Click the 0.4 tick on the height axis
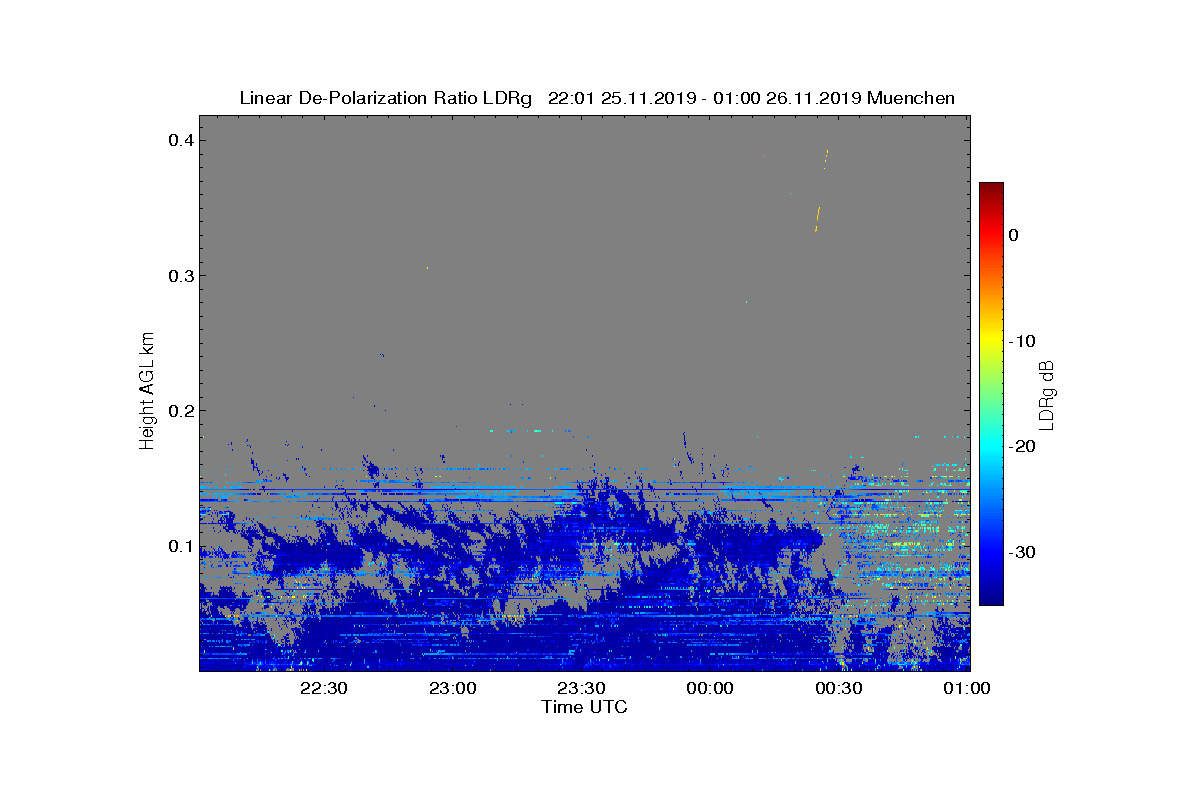1200x800 pixels. pyautogui.click(x=180, y=140)
